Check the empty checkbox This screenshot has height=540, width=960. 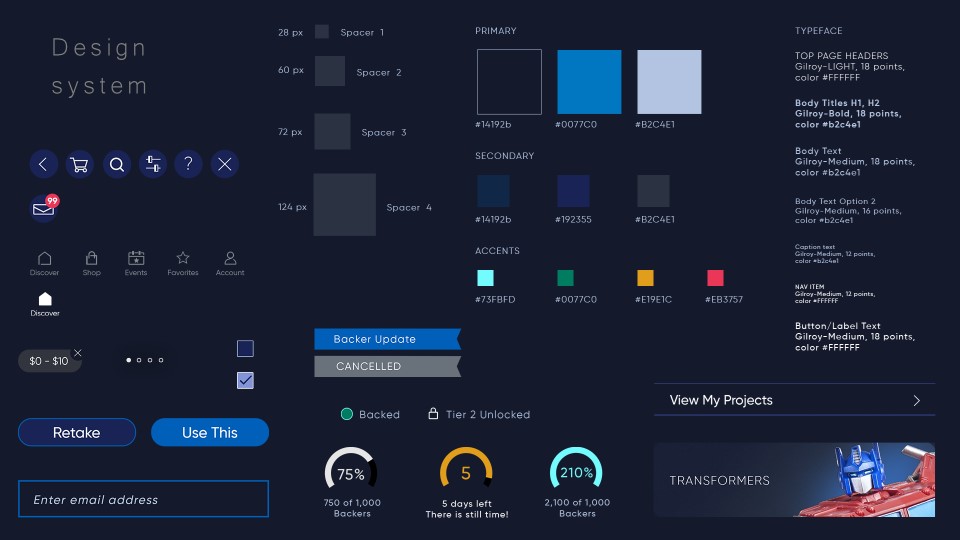point(245,349)
